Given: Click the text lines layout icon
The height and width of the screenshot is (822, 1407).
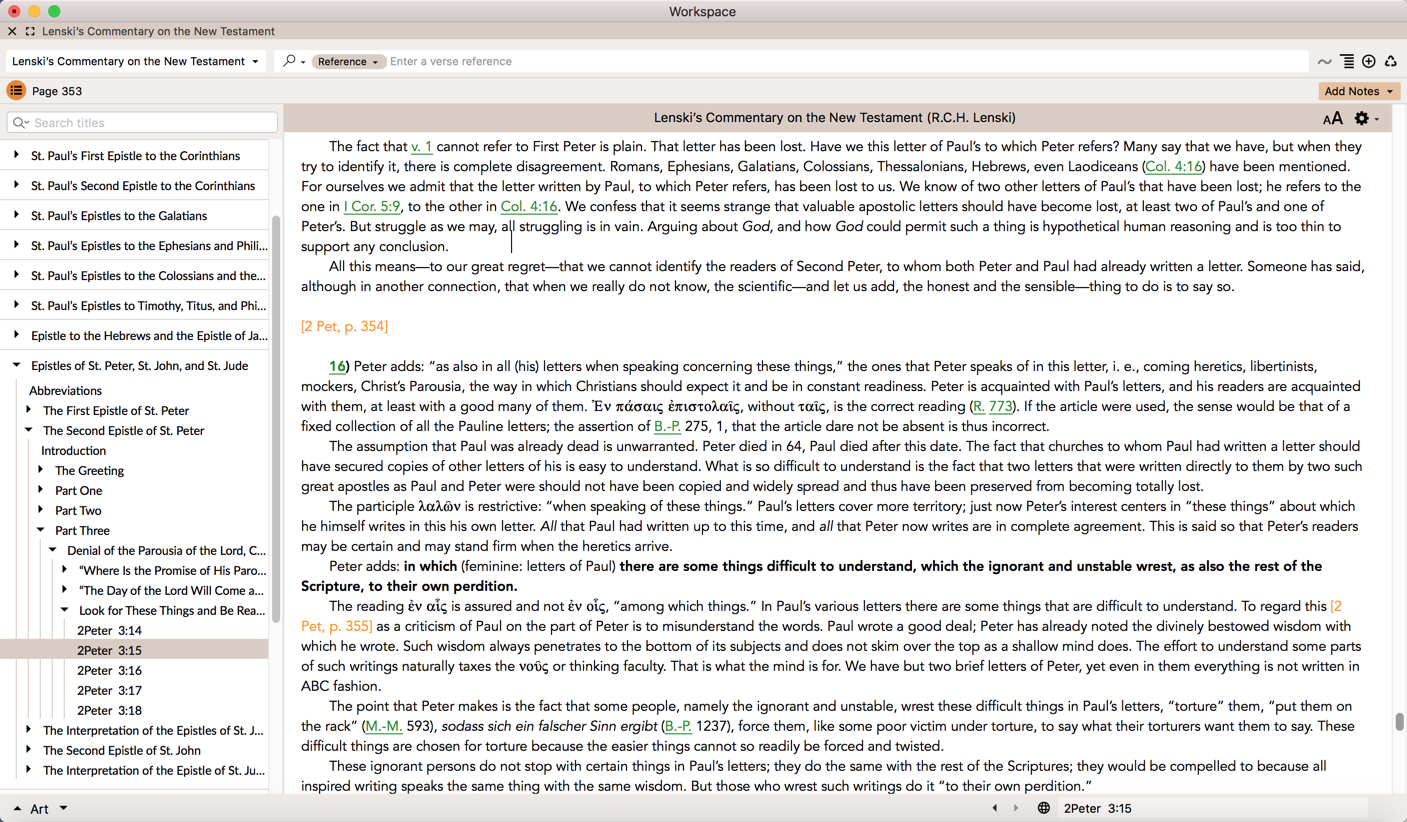Looking at the screenshot, I should coord(1347,62).
